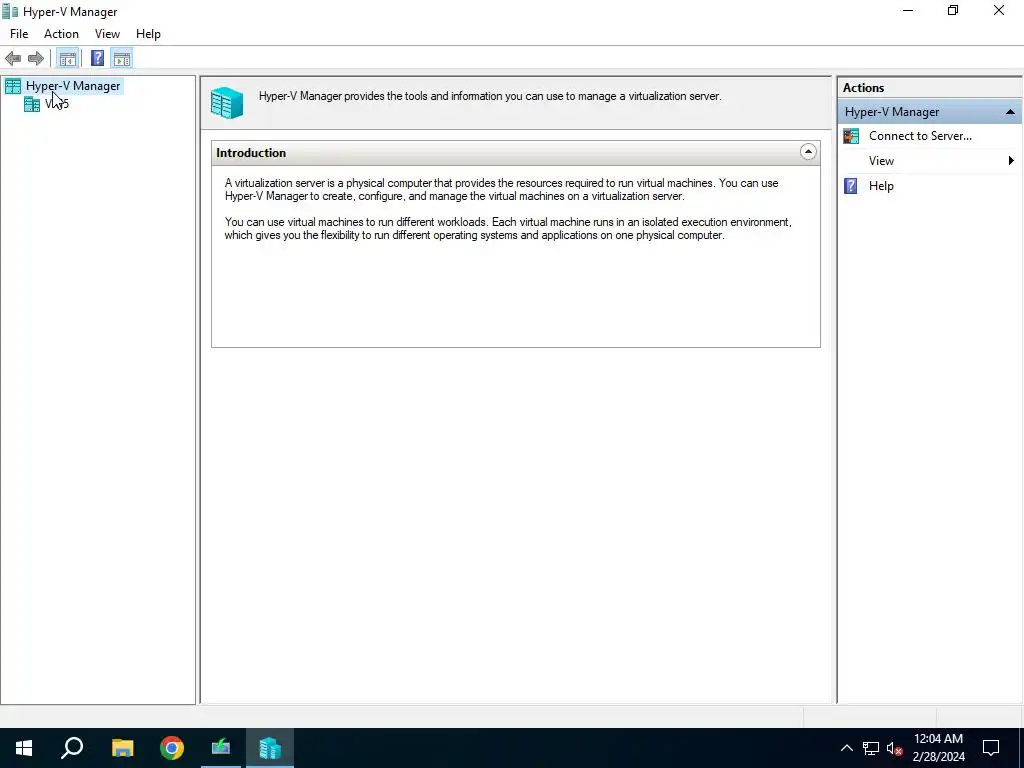
Task: Restore down the Hyper-V Manager window
Action: [953, 10]
